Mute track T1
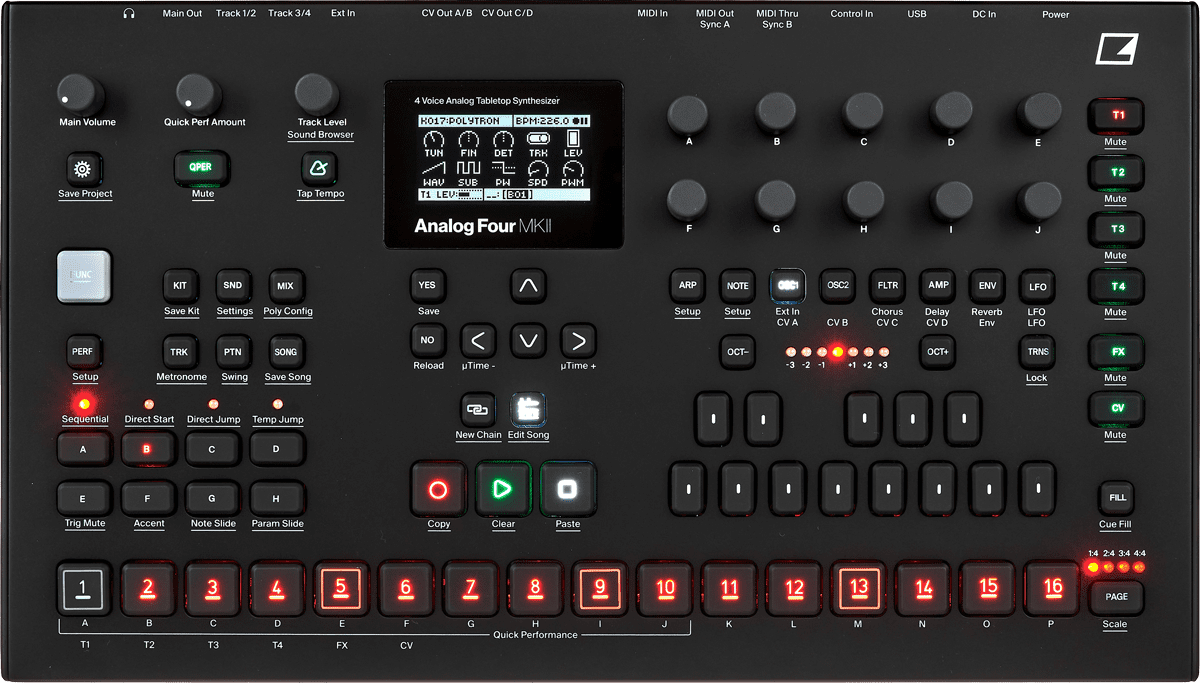The height and width of the screenshot is (683, 1200). coord(1115,116)
